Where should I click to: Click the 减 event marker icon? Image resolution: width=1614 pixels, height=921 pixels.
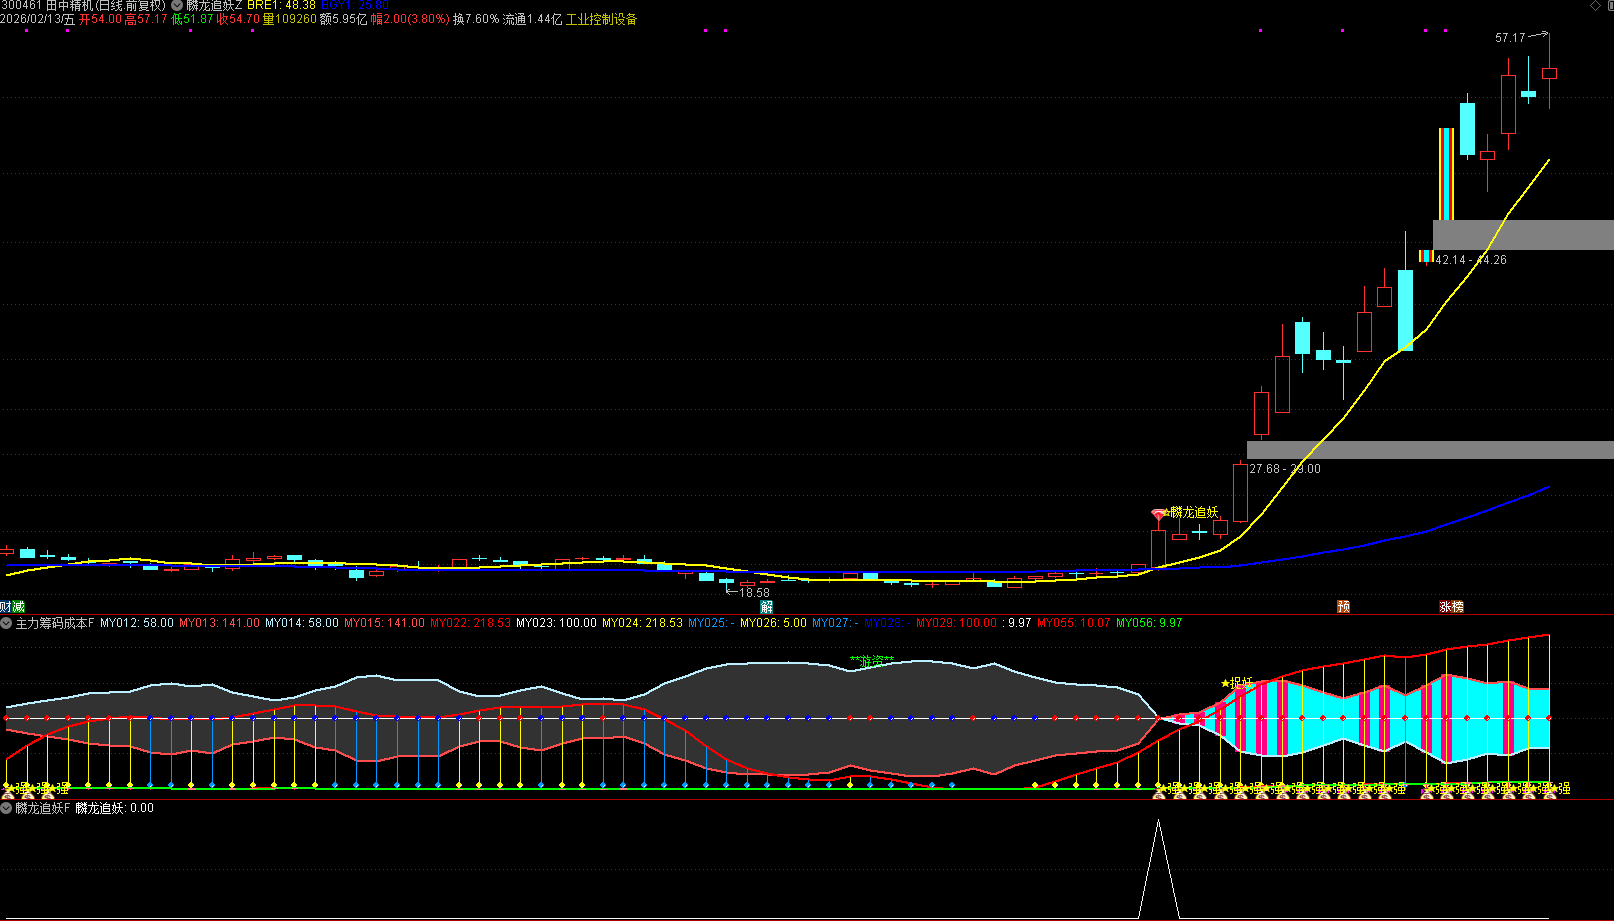click(18, 607)
